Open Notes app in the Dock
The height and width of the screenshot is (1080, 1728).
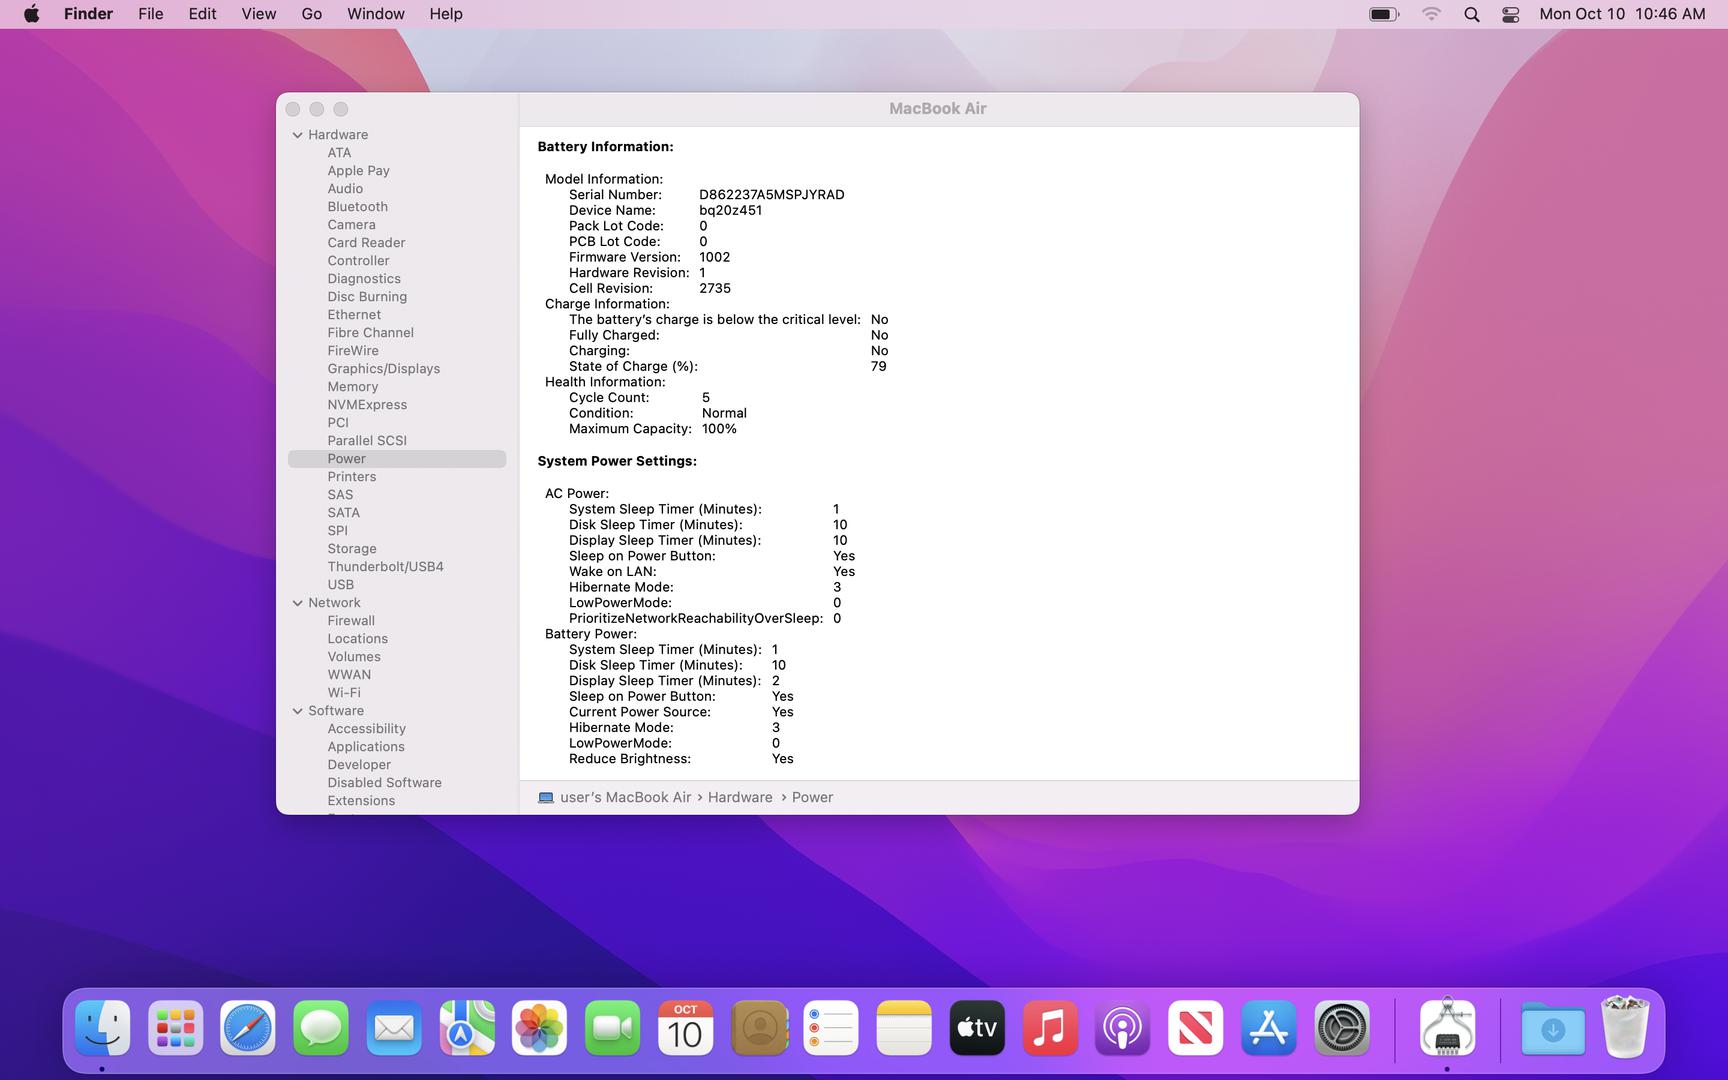click(904, 1027)
